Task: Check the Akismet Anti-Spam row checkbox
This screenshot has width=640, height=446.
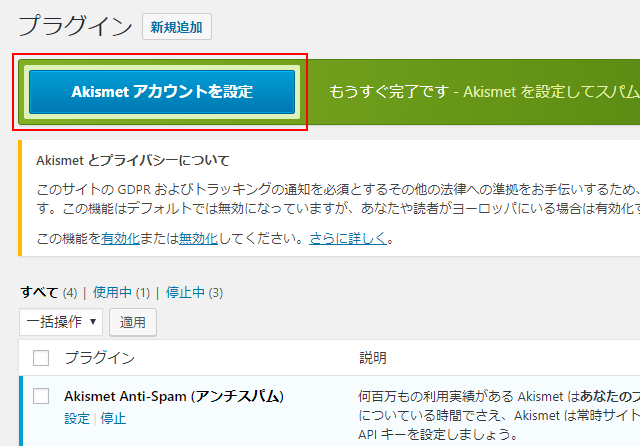Action: pos(41,396)
